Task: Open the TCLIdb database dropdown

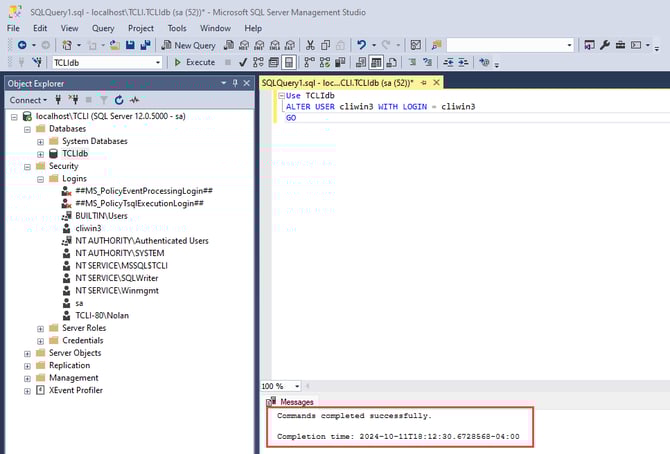Action: [156, 62]
